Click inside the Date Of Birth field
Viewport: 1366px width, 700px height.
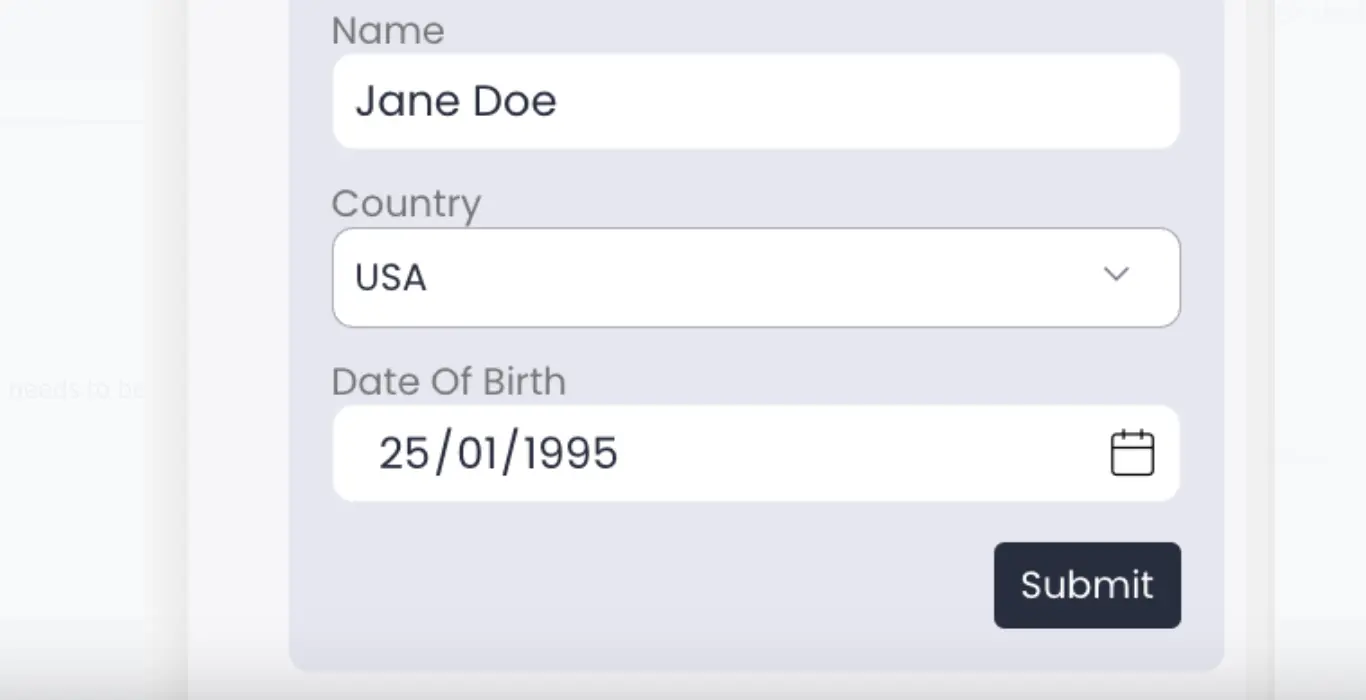coord(700,452)
